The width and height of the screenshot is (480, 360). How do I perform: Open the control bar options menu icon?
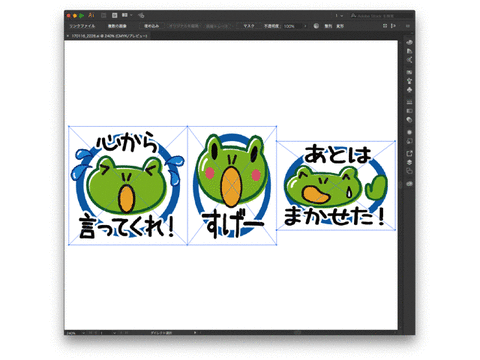point(407,26)
